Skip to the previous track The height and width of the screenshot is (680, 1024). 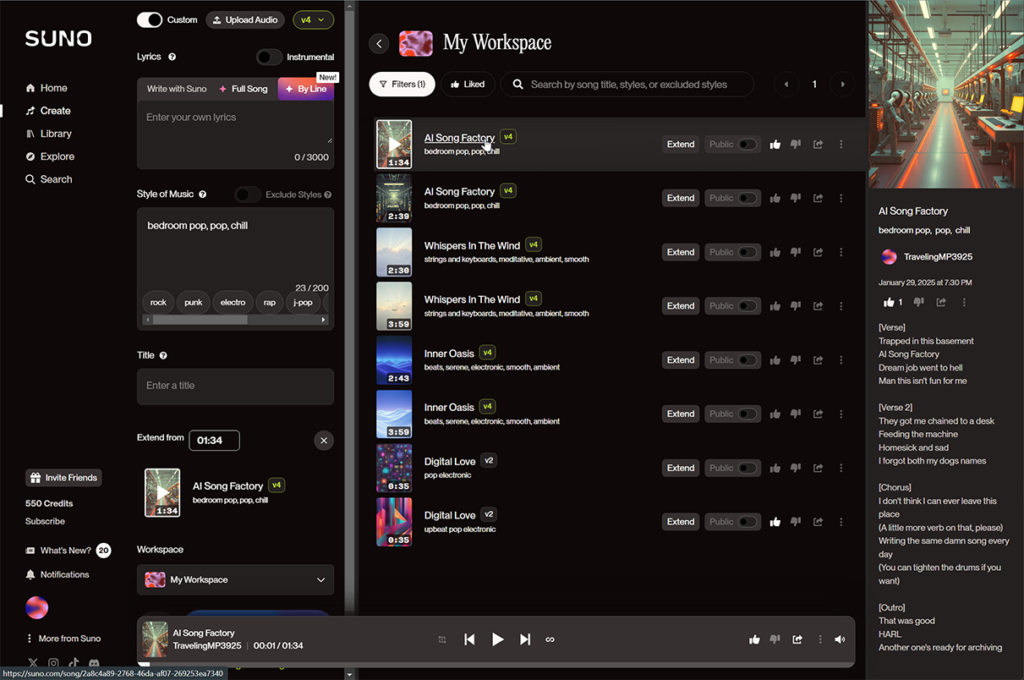tap(469, 640)
